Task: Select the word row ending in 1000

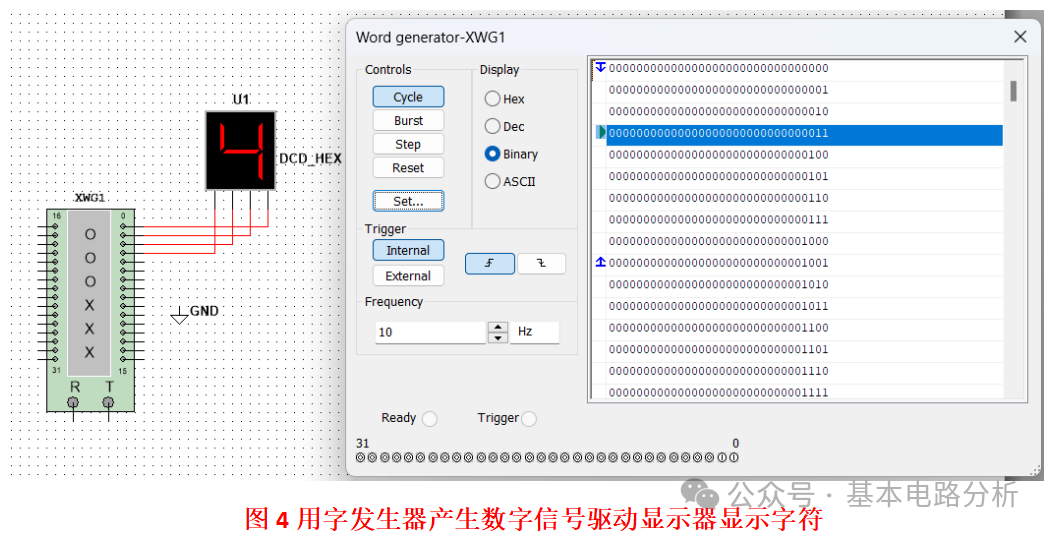Action: pyautogui.click(x=804, y=241)
